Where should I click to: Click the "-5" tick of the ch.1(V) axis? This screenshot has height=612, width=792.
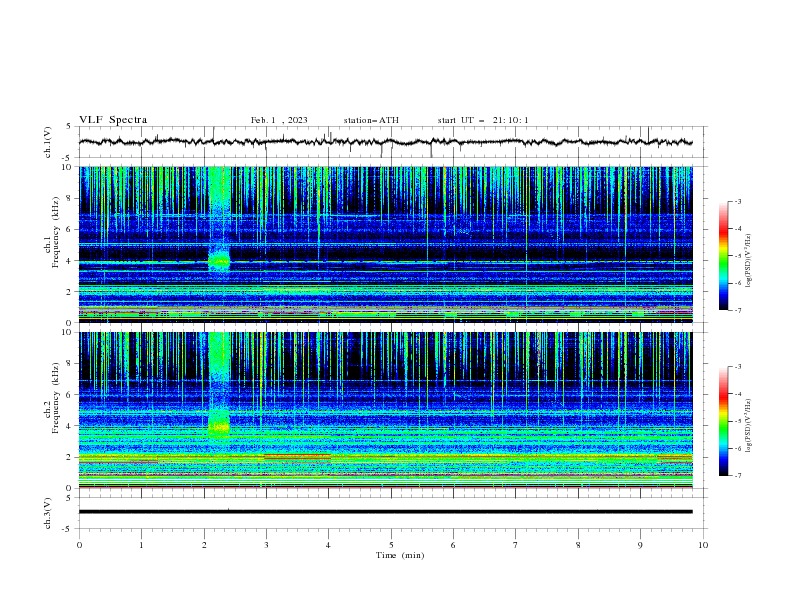68,158
